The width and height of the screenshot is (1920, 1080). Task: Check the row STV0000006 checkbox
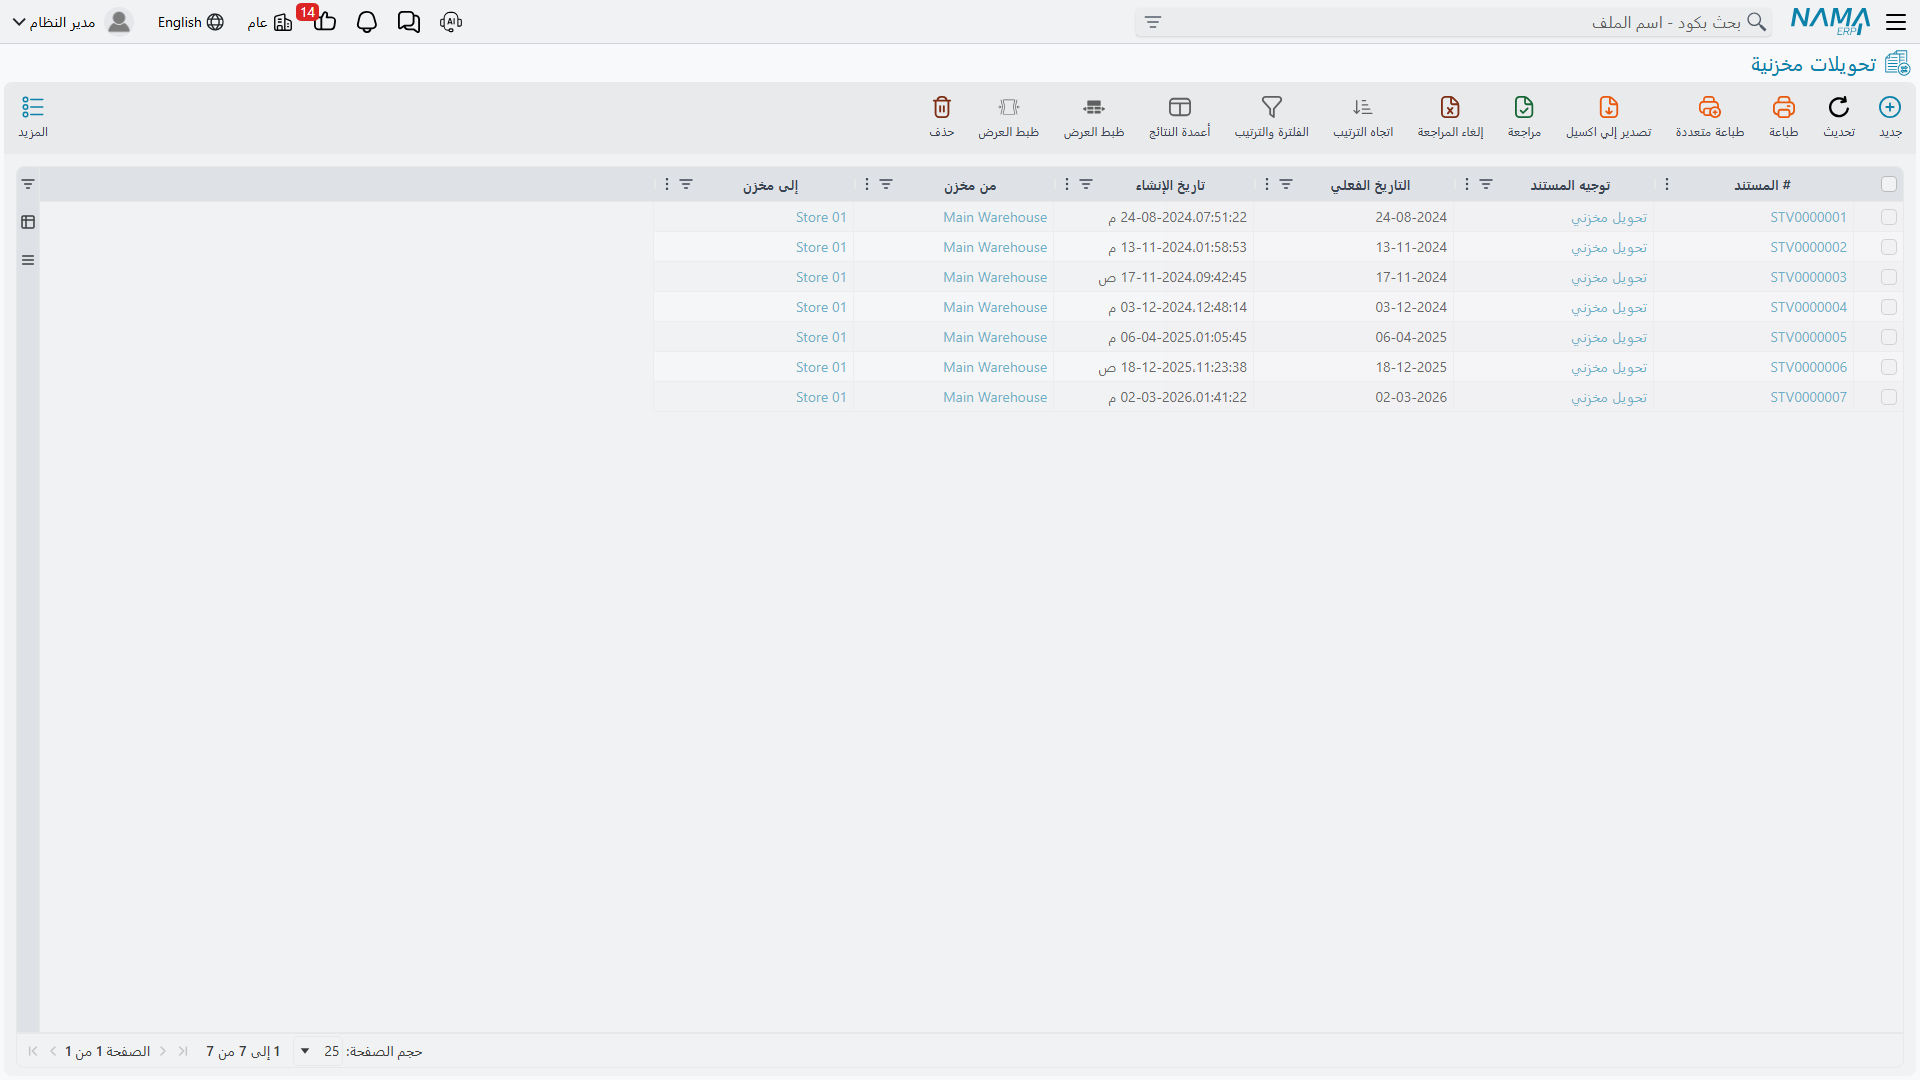pyautogui.click(x=1888, y=367)
